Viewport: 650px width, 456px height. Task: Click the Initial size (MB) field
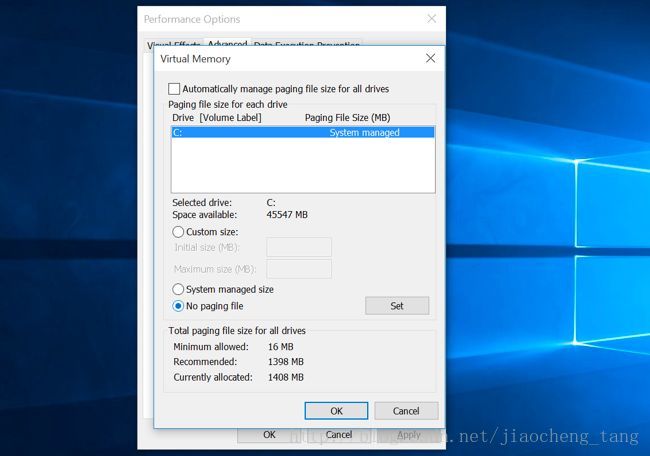coord(299,247)
